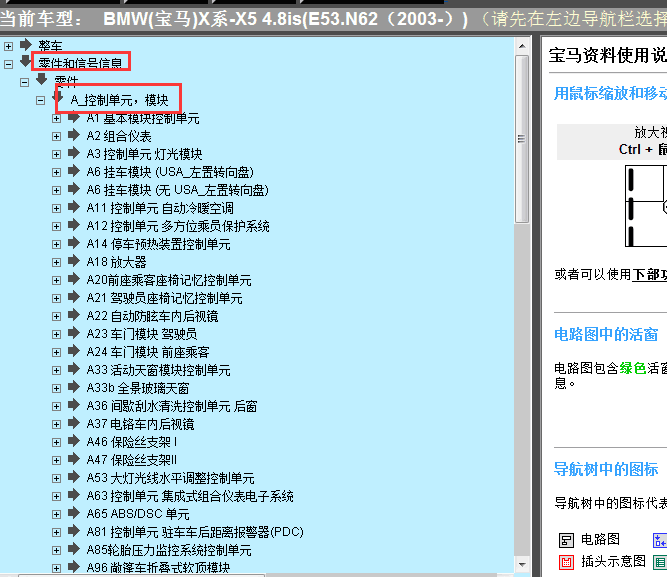Click arrow icon beside A85轮胎压力监控系统控制单元

point(74,548)
